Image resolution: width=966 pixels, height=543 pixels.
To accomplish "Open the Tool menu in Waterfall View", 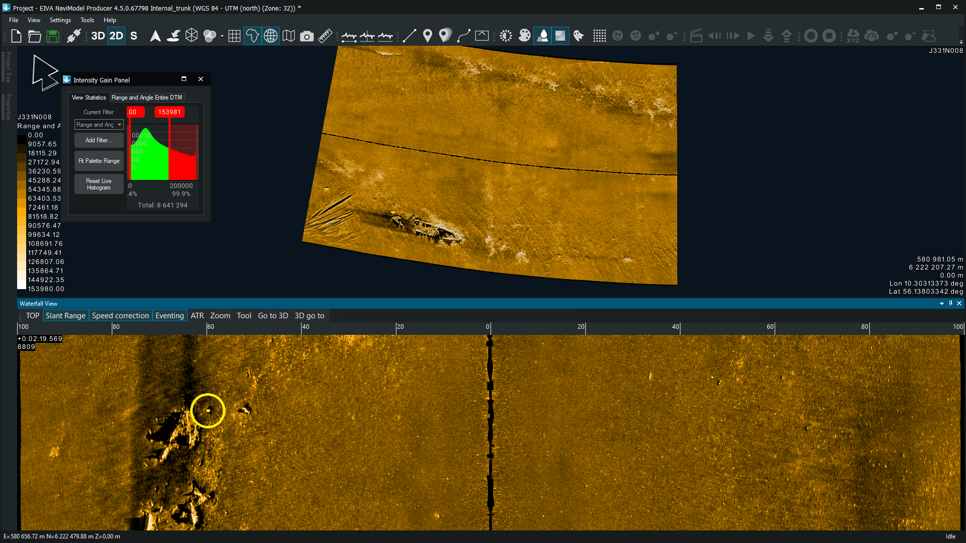I will pyautogui.click(x=244, y=316).
